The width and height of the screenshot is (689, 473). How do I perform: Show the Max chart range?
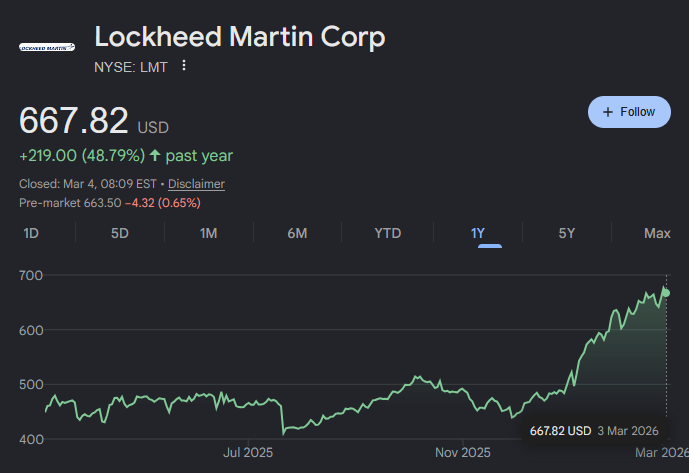(657, 233)
